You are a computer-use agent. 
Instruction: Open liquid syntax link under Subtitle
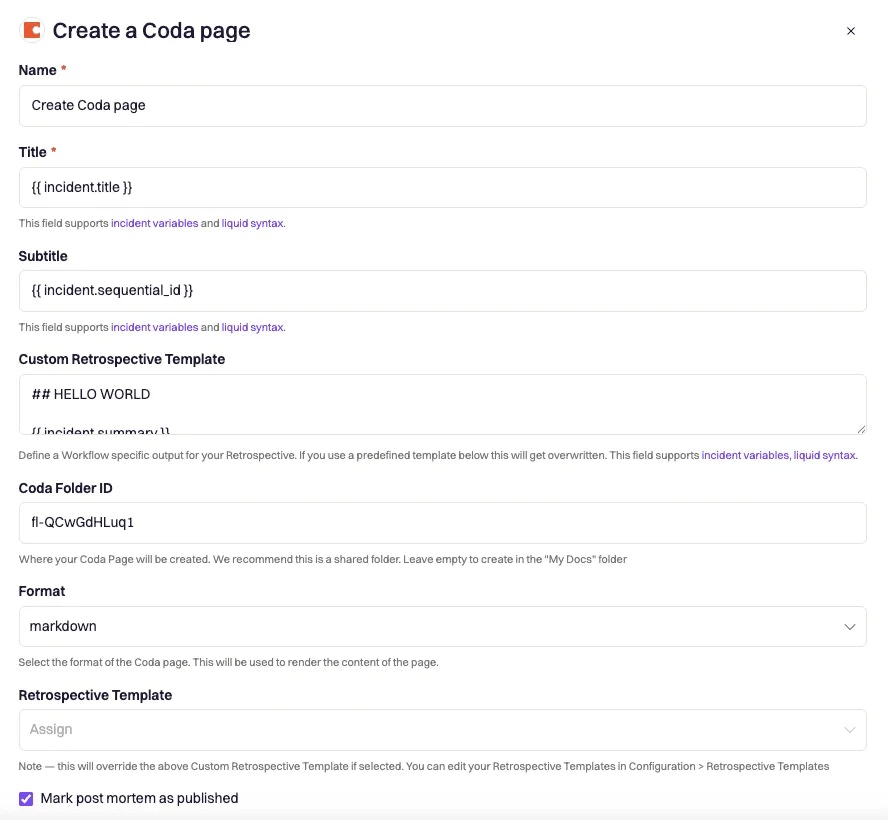[x=253, y=327]
